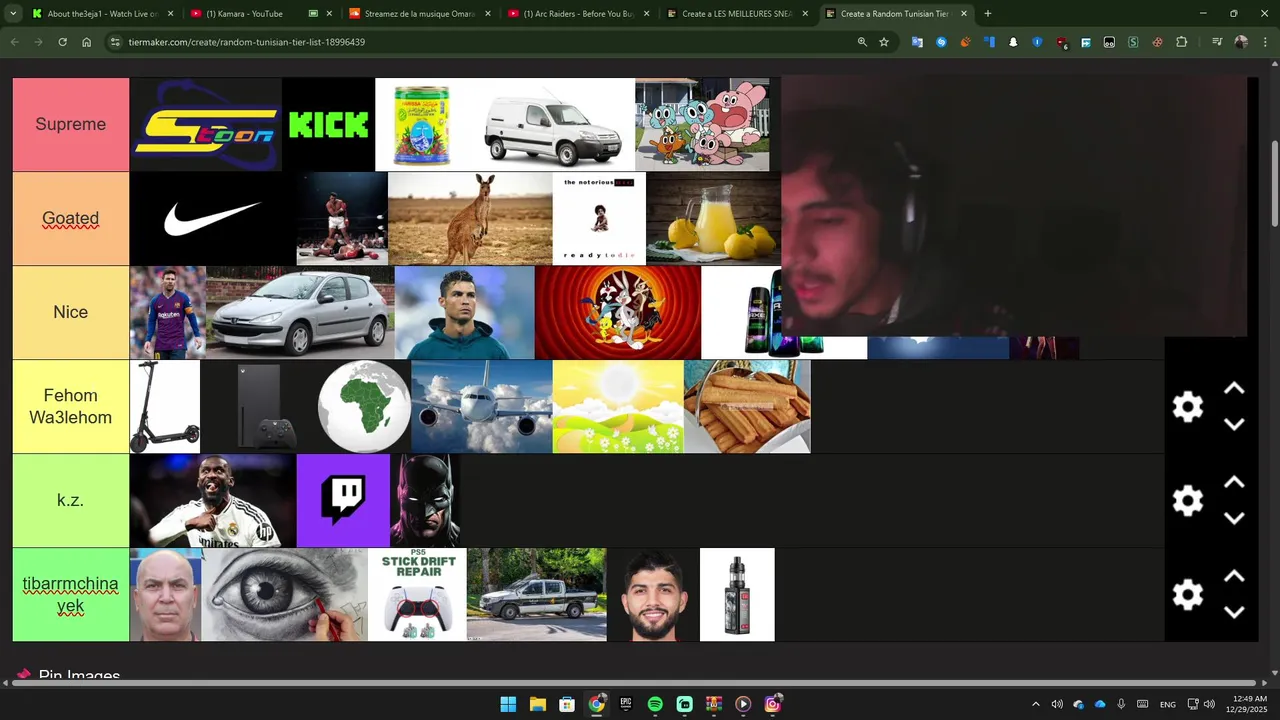
Task: Edit the Supreme tier label
Action: (x=71, y=124)
